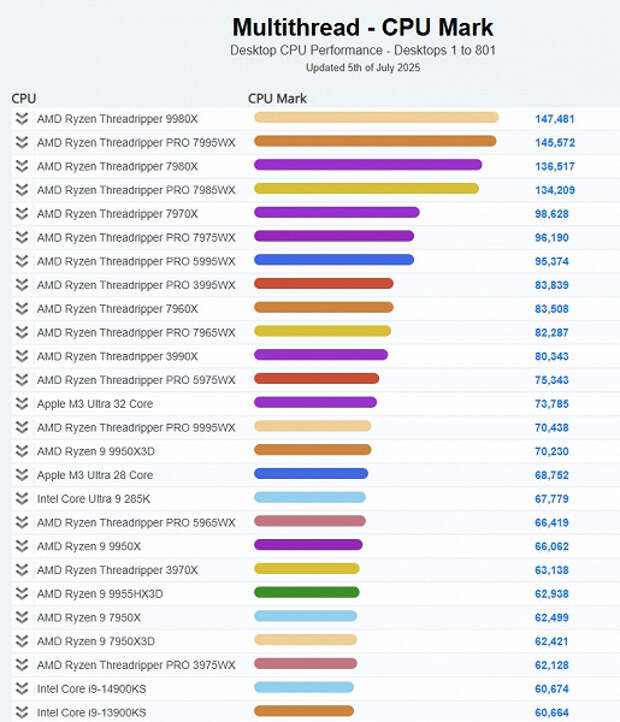620x722 pixels.
Task: Open the AMD Ryzen Threadripper 7980X link
Action: pos(117,166)
